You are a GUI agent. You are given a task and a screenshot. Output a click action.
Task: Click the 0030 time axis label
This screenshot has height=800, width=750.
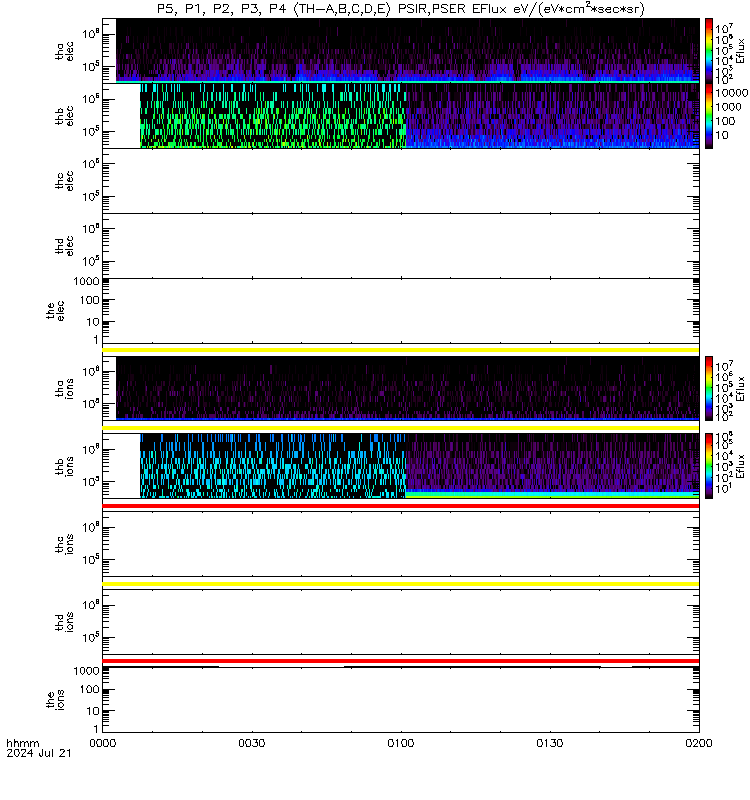coord(252,743)
